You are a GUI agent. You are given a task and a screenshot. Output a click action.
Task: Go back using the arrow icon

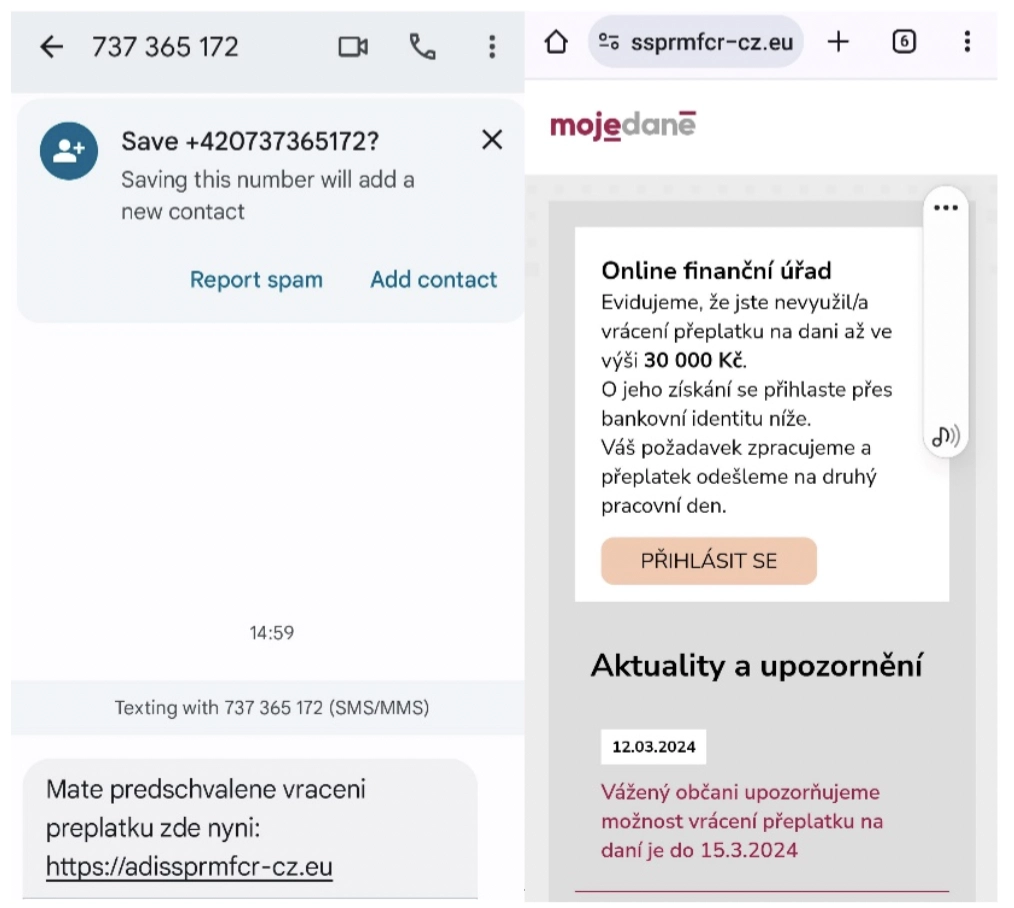coord(51,47)
